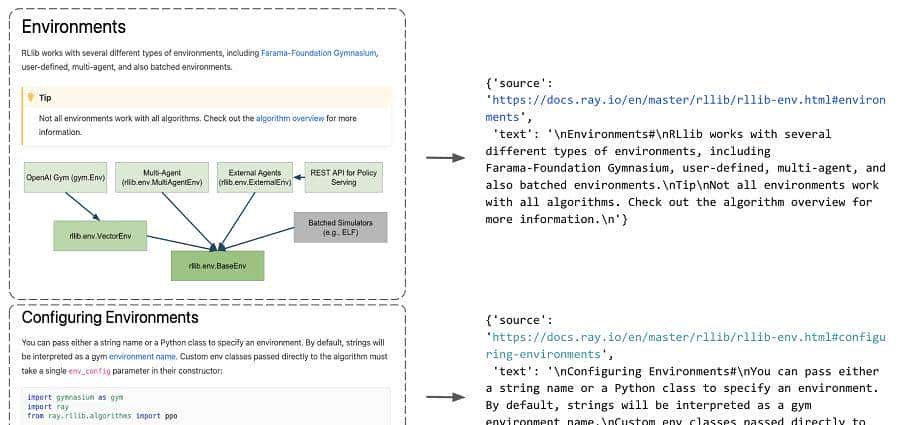Select the rllib.env.BaseEnv node
The width and height of the screenshot is (900, 425).
[x=217, y=265]
